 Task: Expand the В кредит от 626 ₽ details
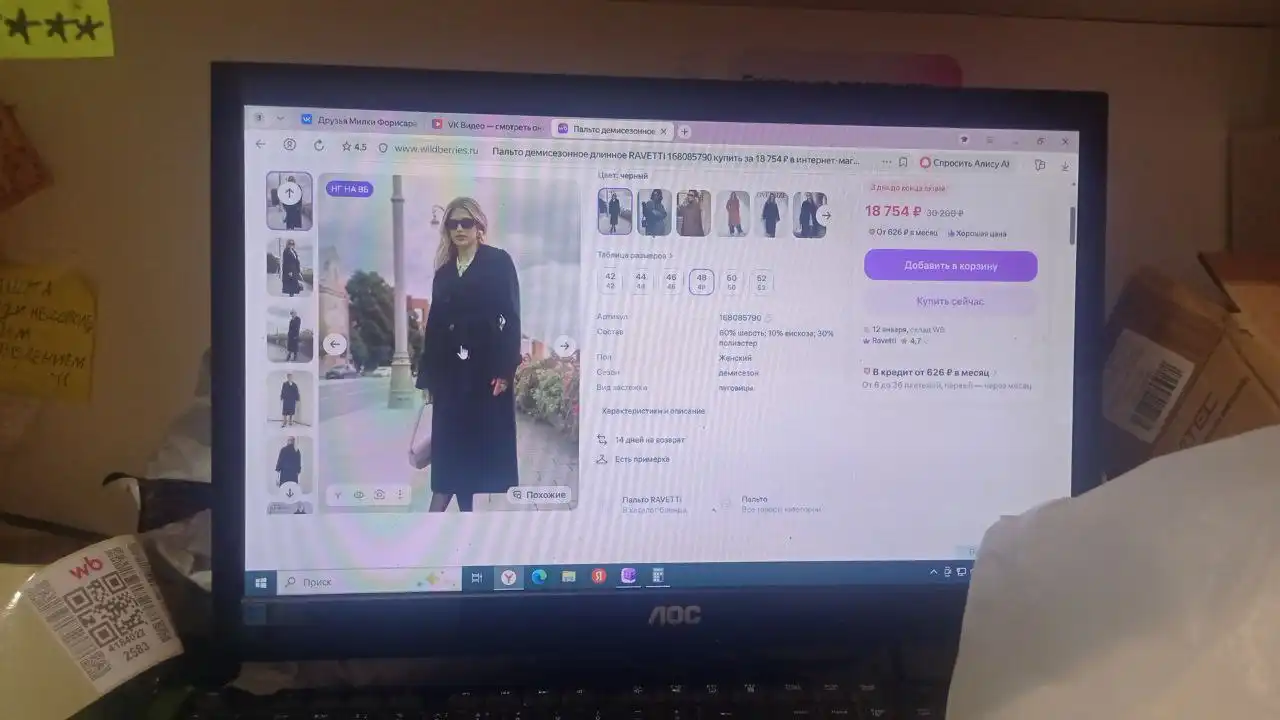click(928, 371)
